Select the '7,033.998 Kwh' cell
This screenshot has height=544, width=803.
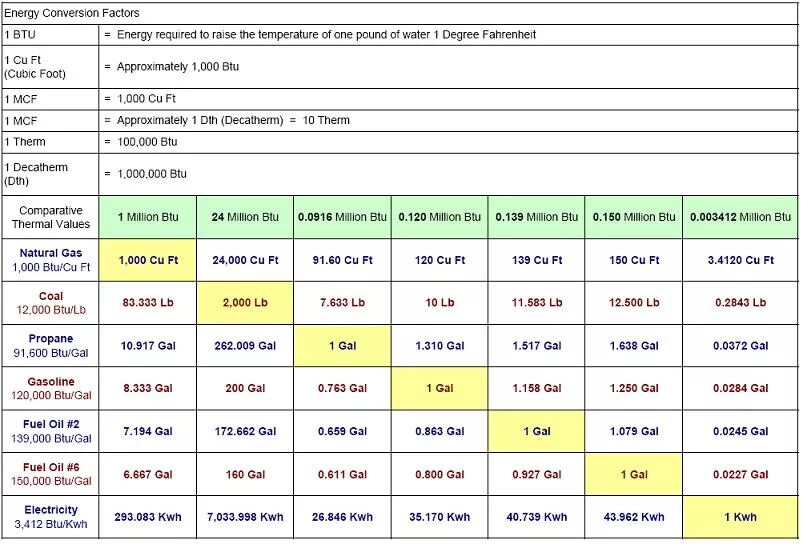[x=245, y=517]
